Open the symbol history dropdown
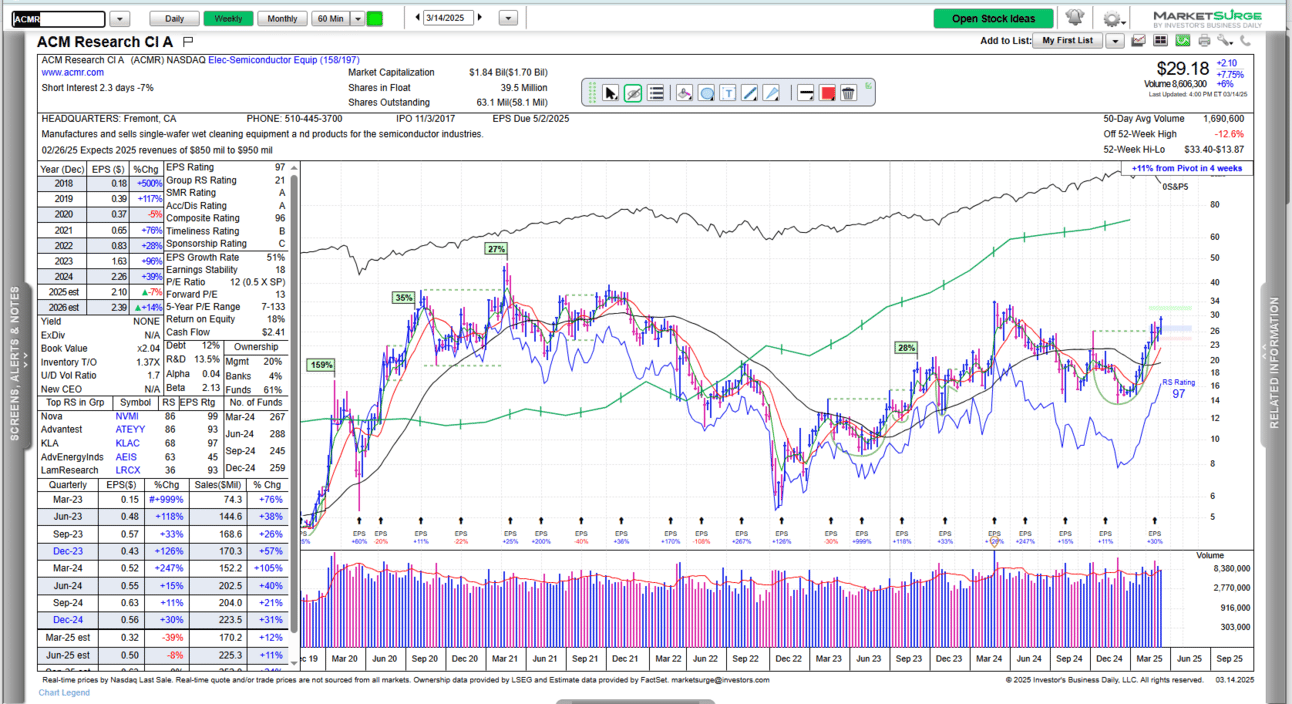The width and height of the screenshot is (1292, 704). (x=120, y=18)
